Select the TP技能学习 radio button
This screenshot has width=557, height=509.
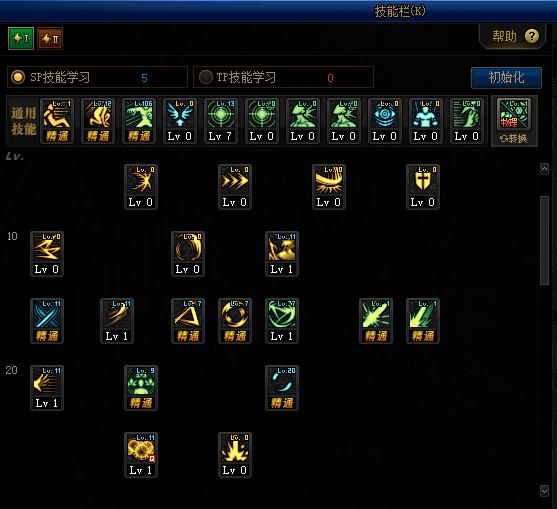tap(206, 77)
